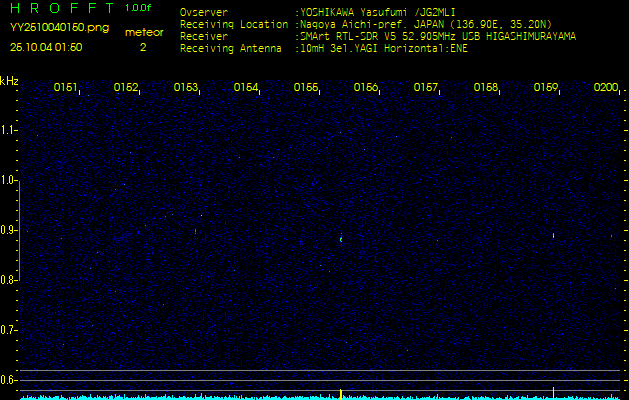Image resolution: width=629 pixels, height=400 pixels.
Task: Click the 0.7 kHz axis label
Action: pyautogui.click(x=7, y=330)
